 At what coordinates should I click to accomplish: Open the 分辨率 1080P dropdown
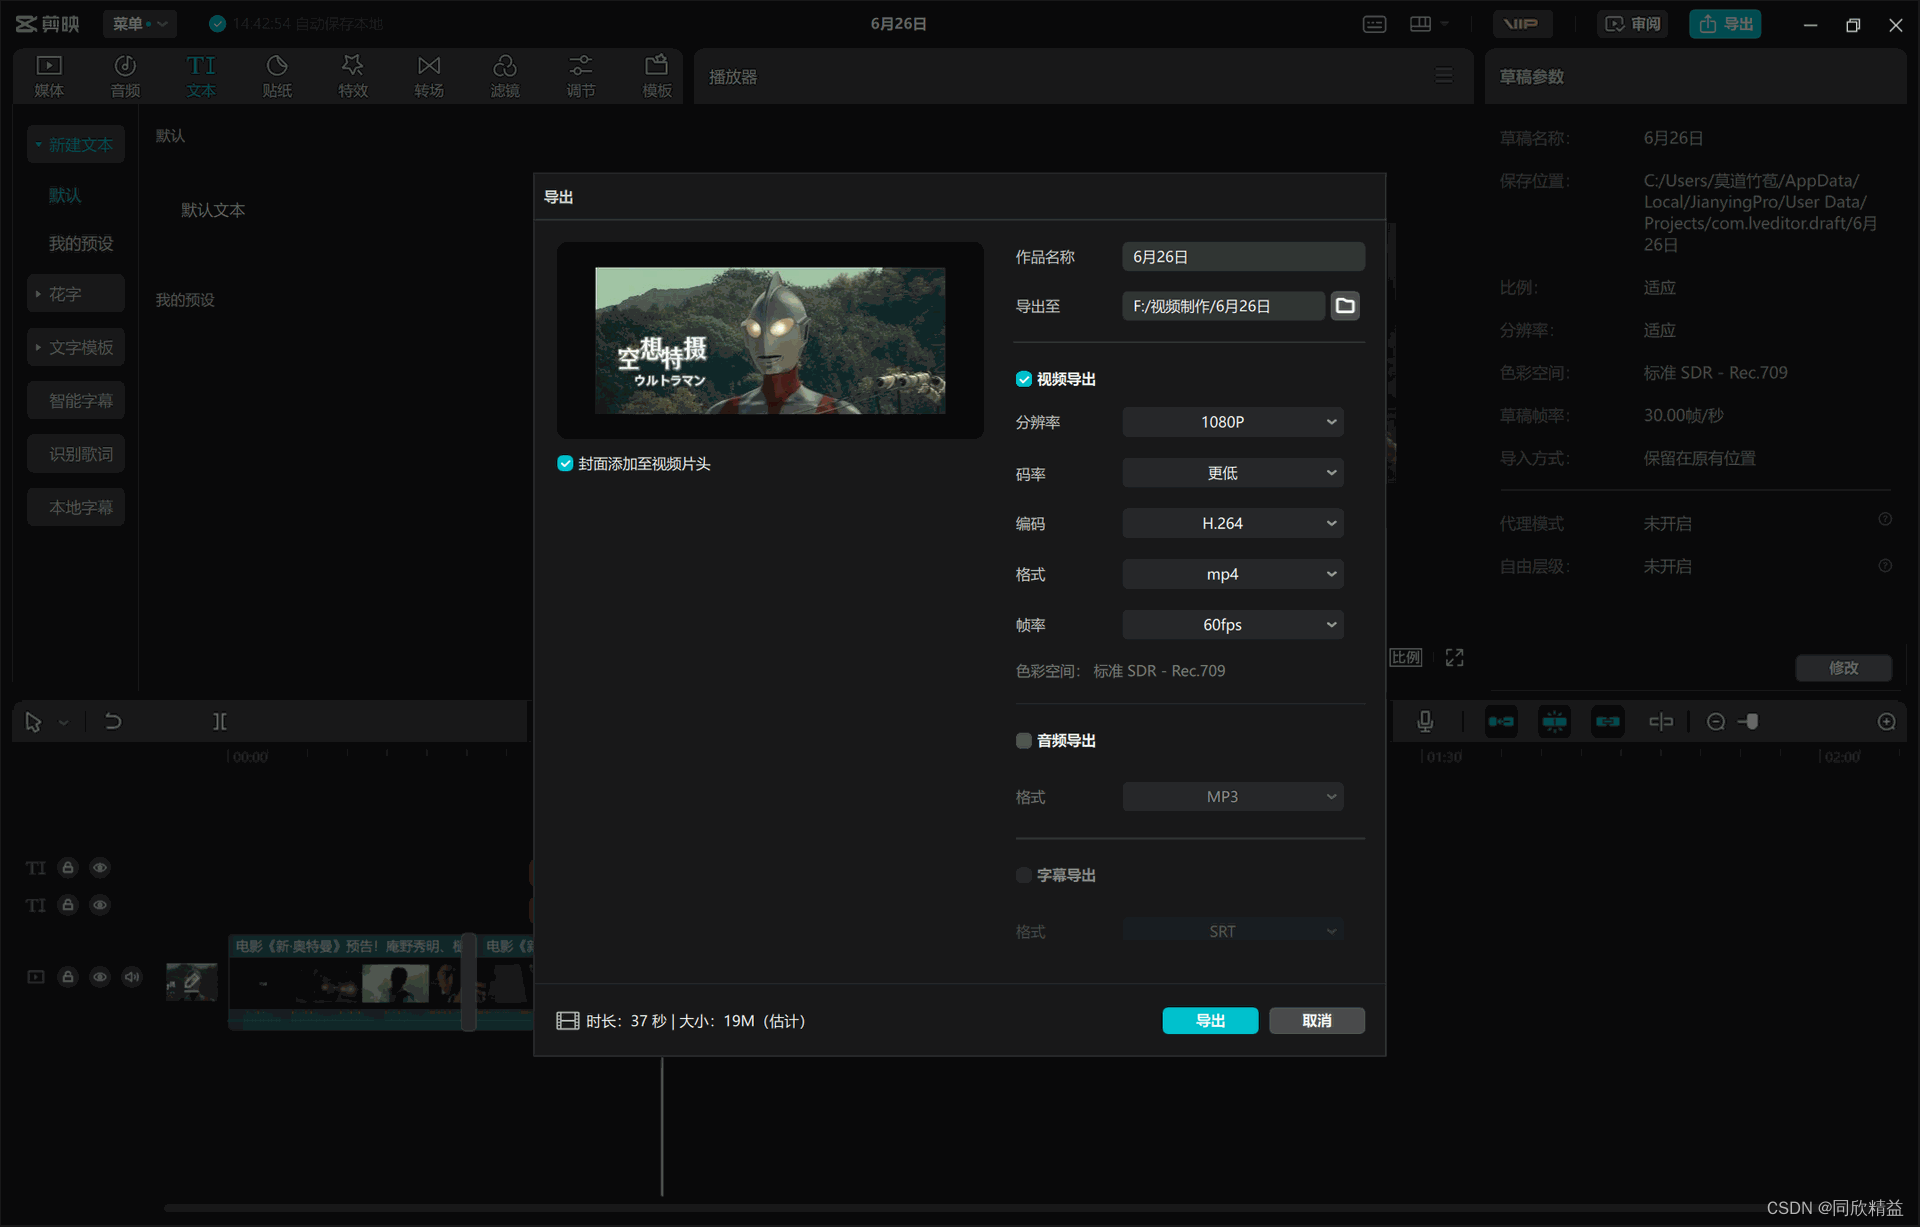click(x=1232, y=422)
